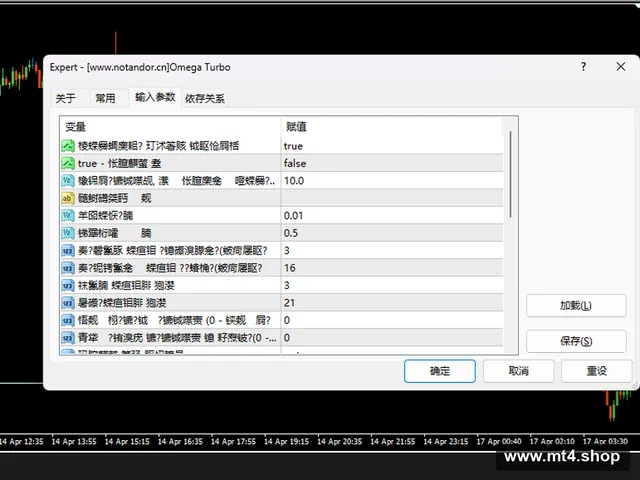This screenshot has width=640, height=480.
Task: Click the variable name starting with 'true -'
Action: click(119, 164)
